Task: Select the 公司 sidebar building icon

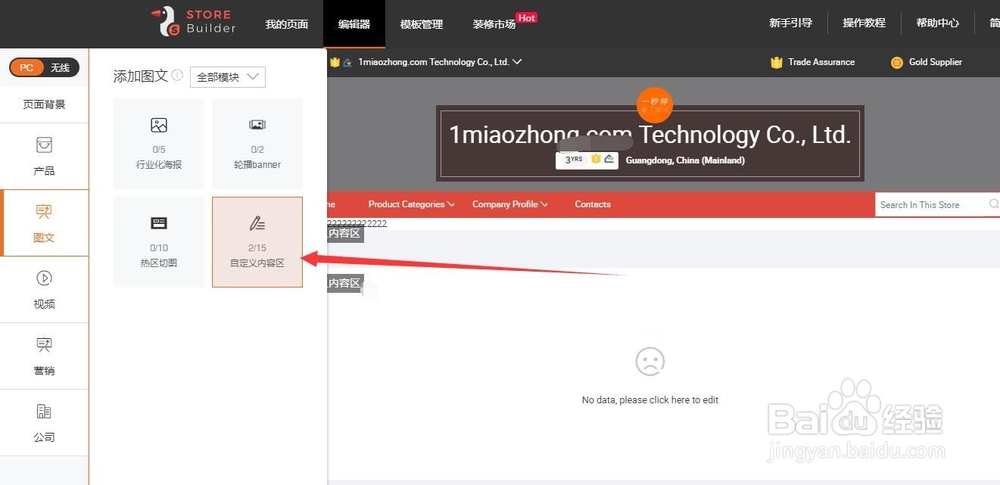Action: coord(44,411)
